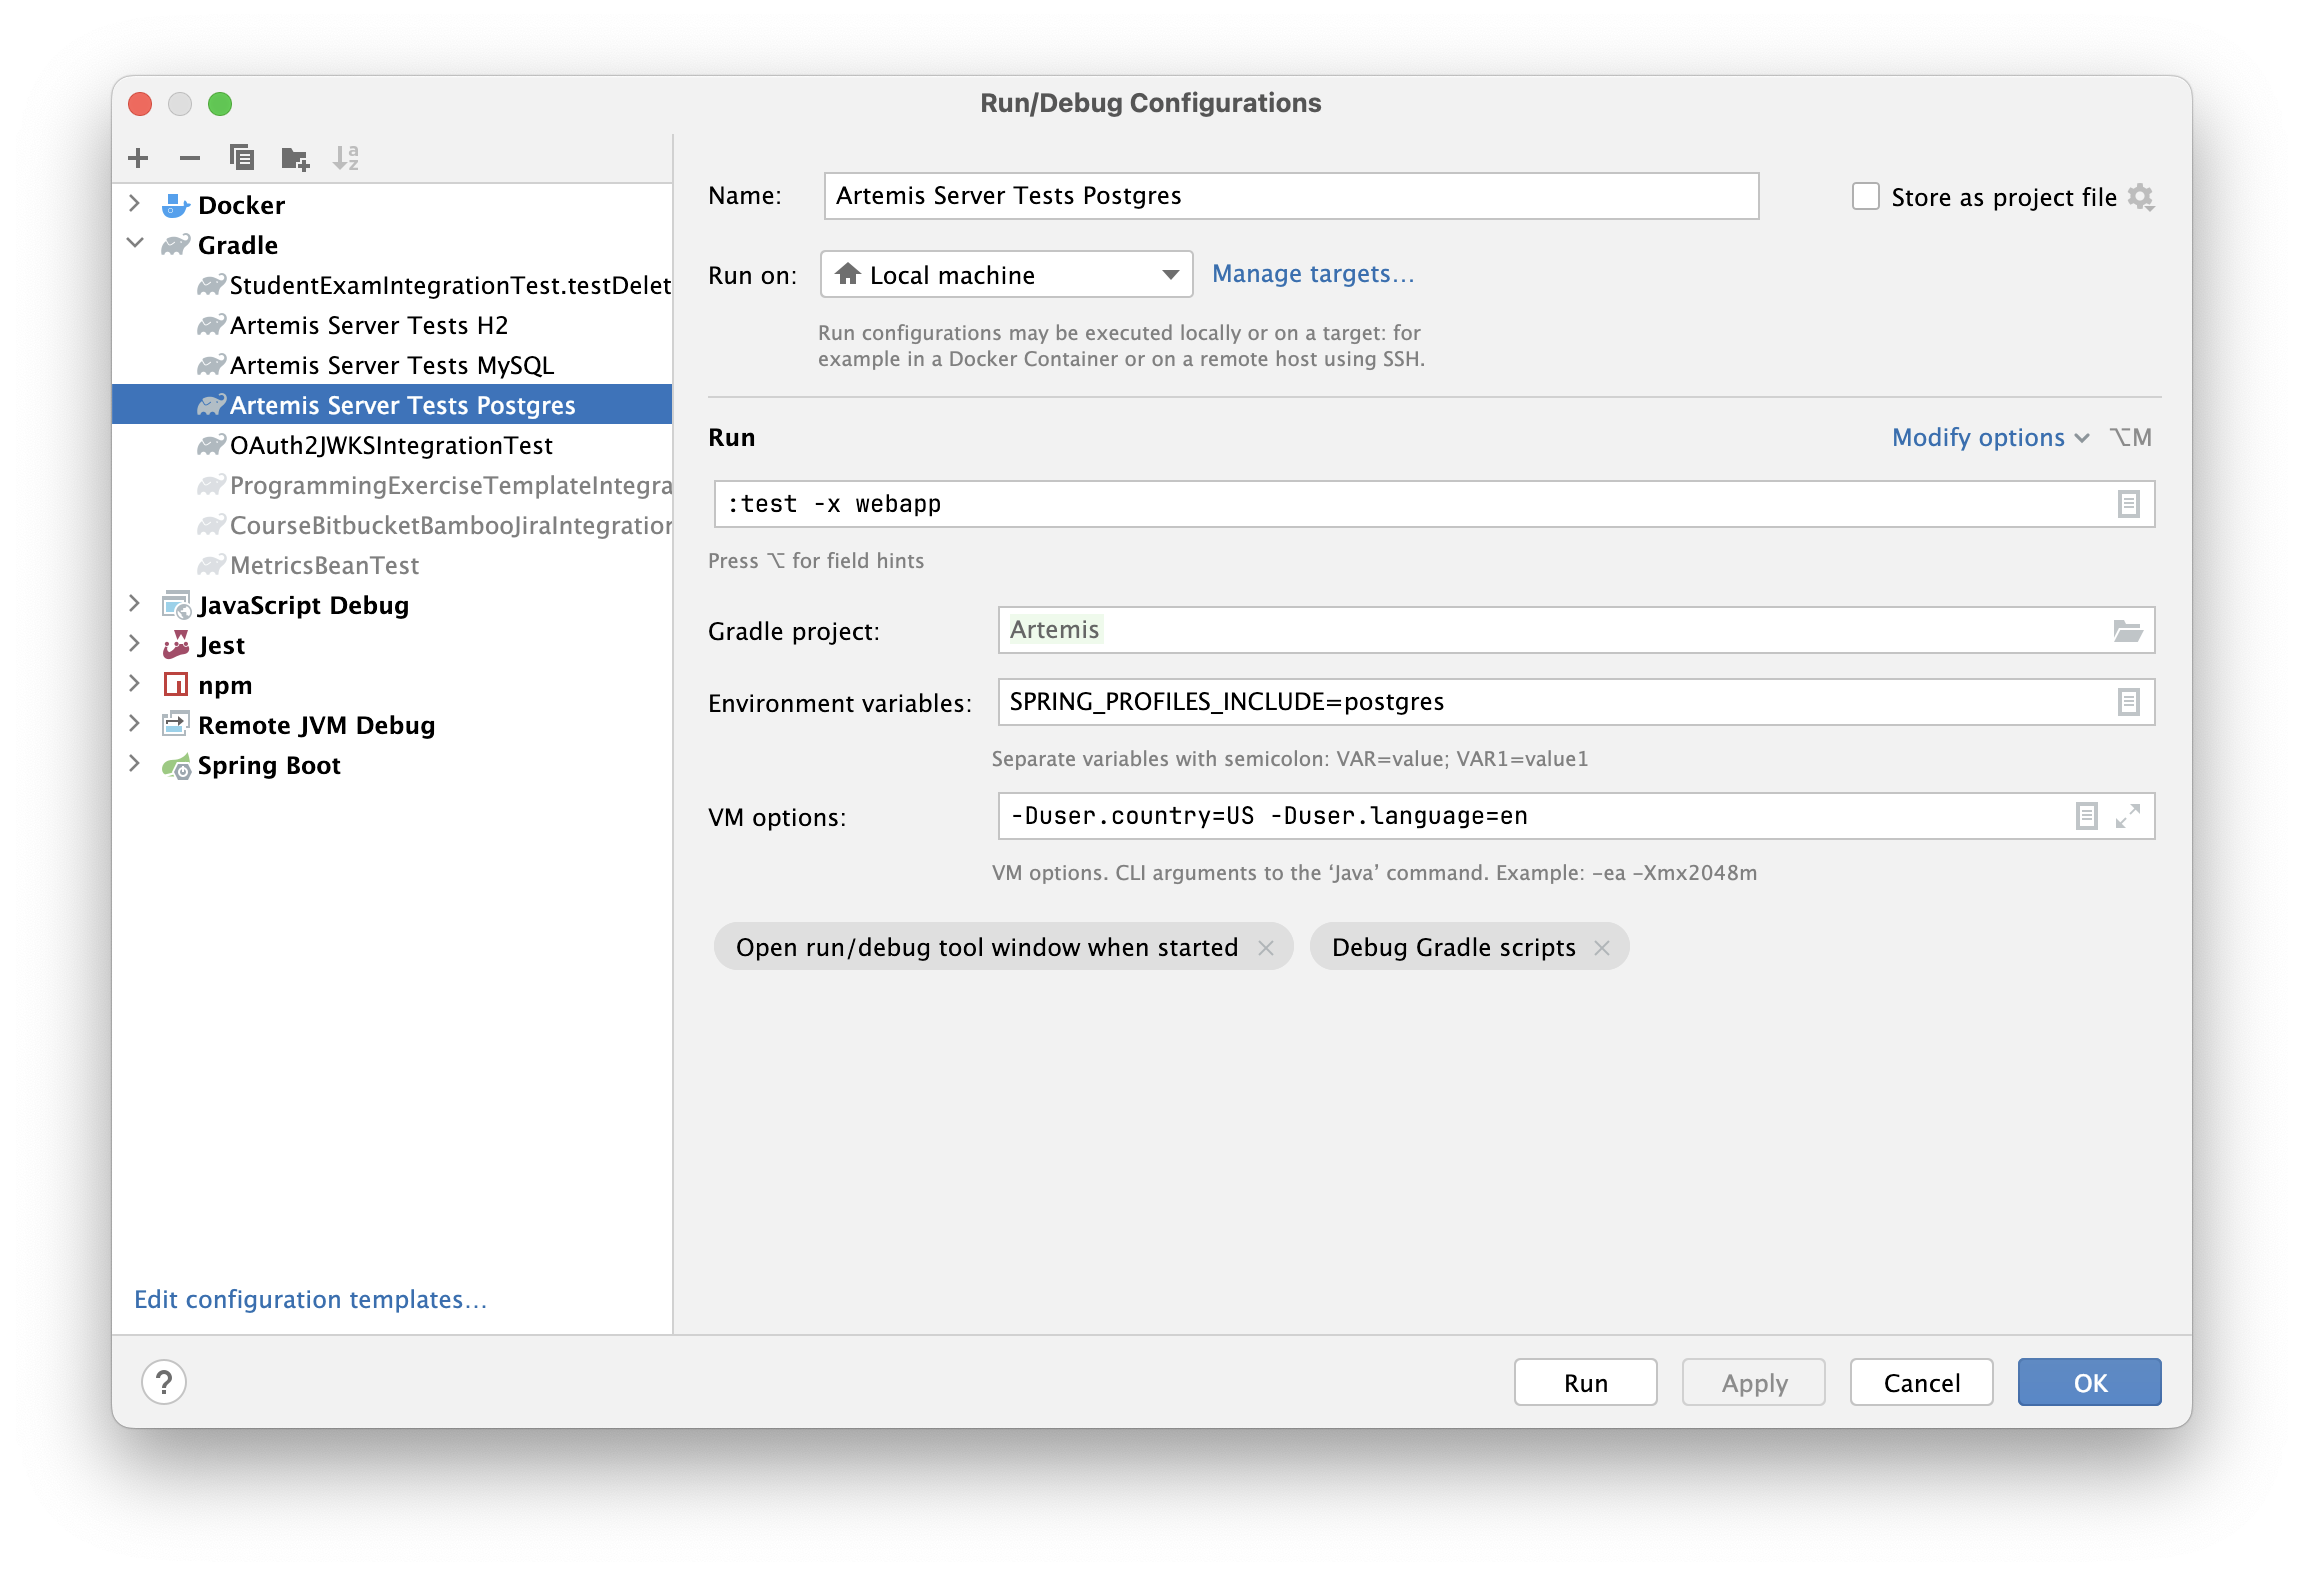2304x1576 pixels.
Task: Click the help question mark icon
Action: pos(163,1382)
